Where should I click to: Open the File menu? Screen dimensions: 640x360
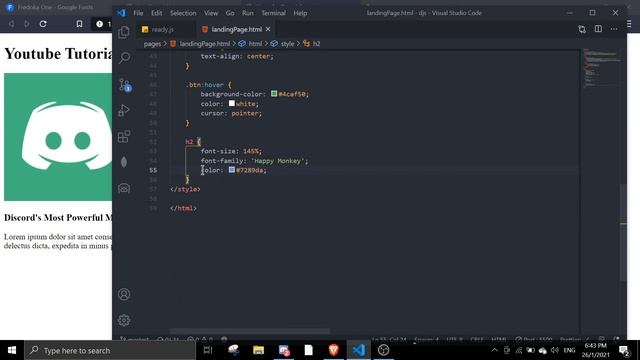[138, 13]
